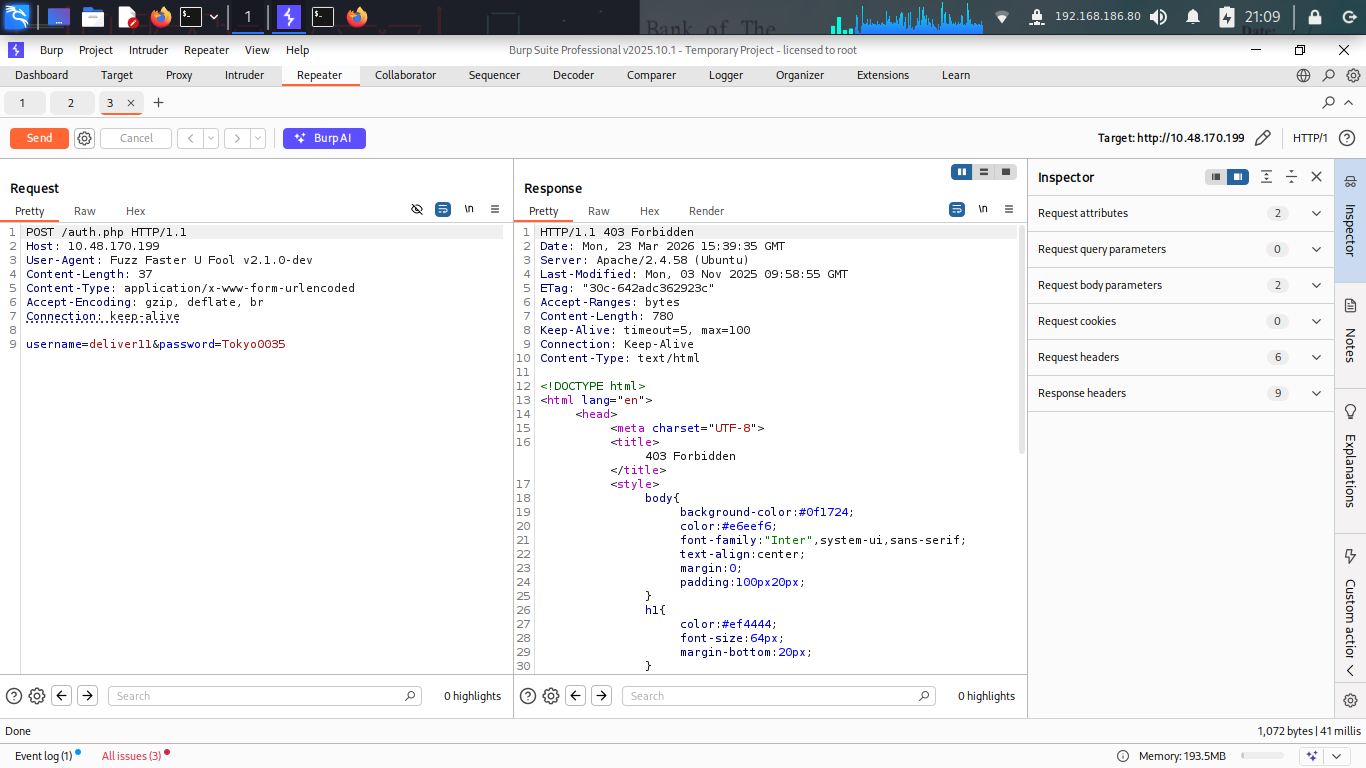
Task: Click the memory usage bar
Action: coord(1262,756)
